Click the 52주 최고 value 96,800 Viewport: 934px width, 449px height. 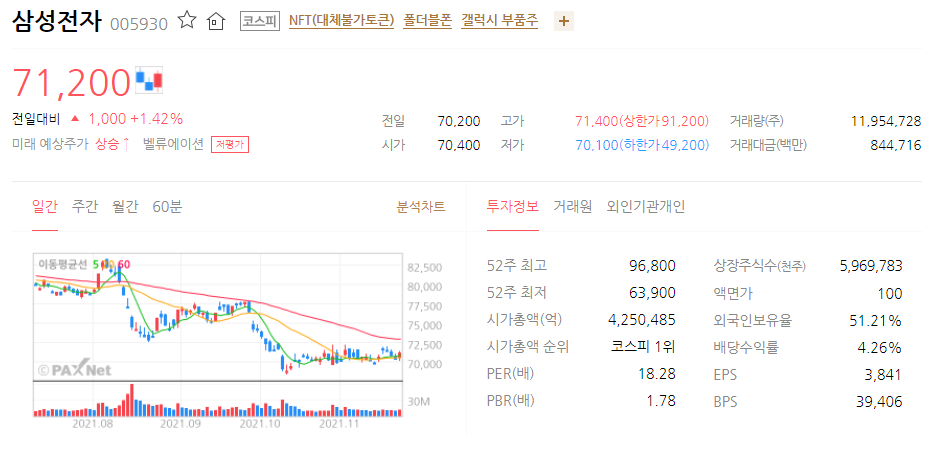click(652, 266)
